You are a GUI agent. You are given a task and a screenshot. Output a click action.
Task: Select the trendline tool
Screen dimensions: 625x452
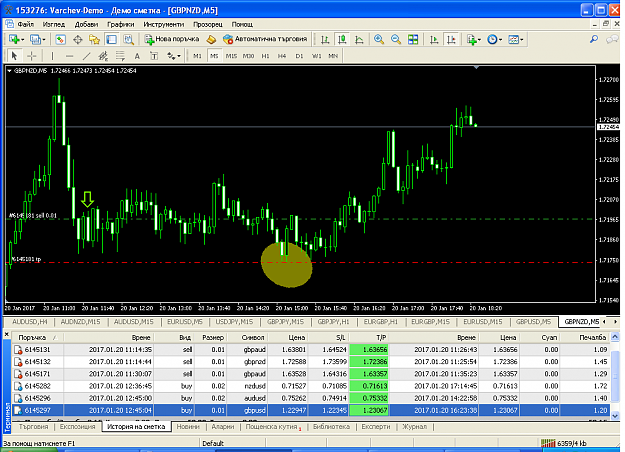point(86,56)
